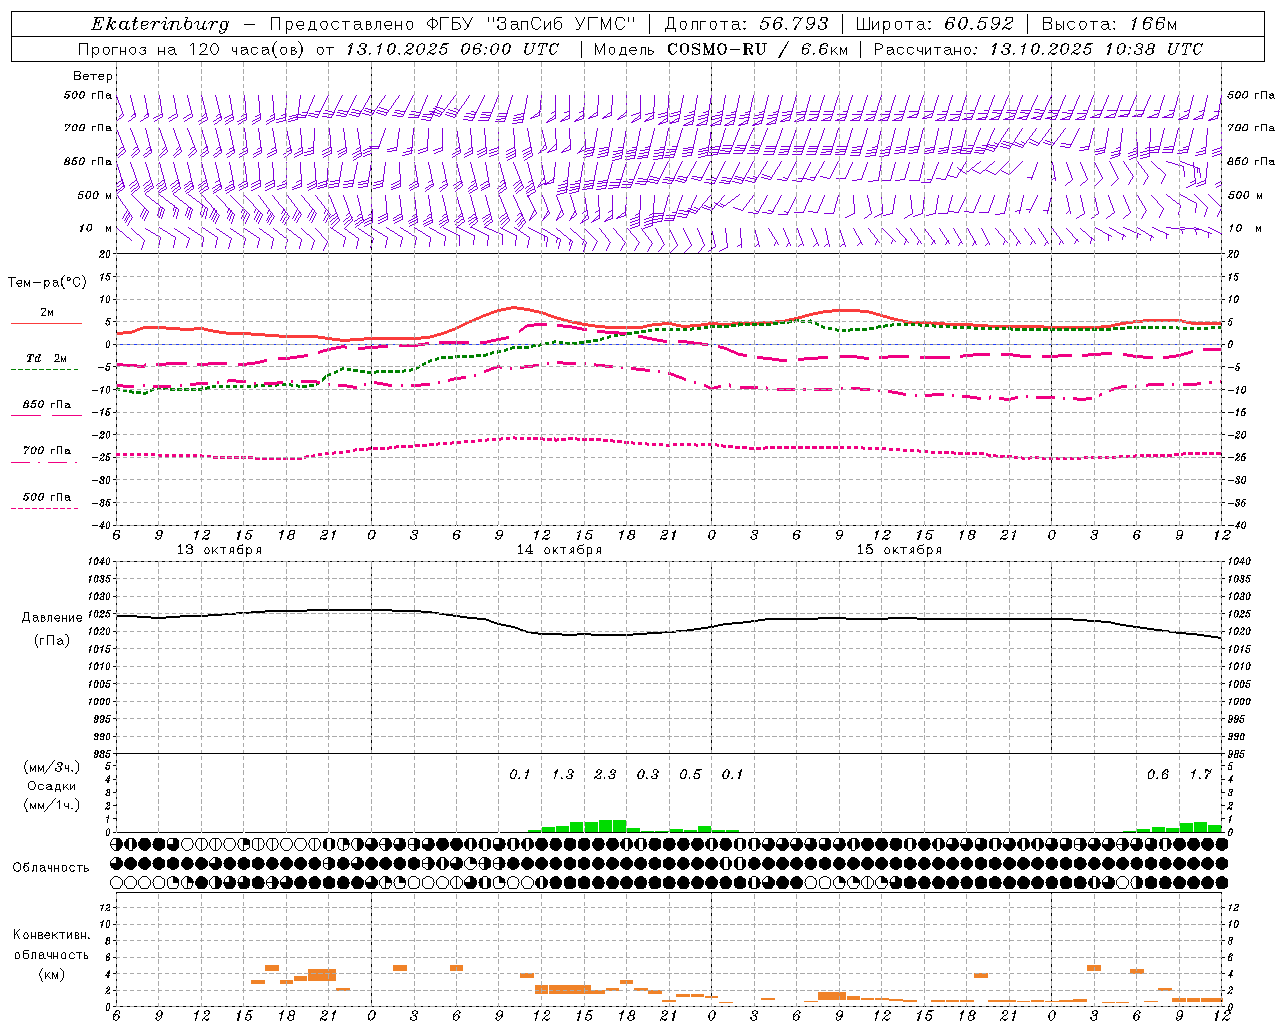The image size is (1280, 1024).
Task: Click the '(мм/3ч.)' precipitation unit label
Action: pos(52,767)
